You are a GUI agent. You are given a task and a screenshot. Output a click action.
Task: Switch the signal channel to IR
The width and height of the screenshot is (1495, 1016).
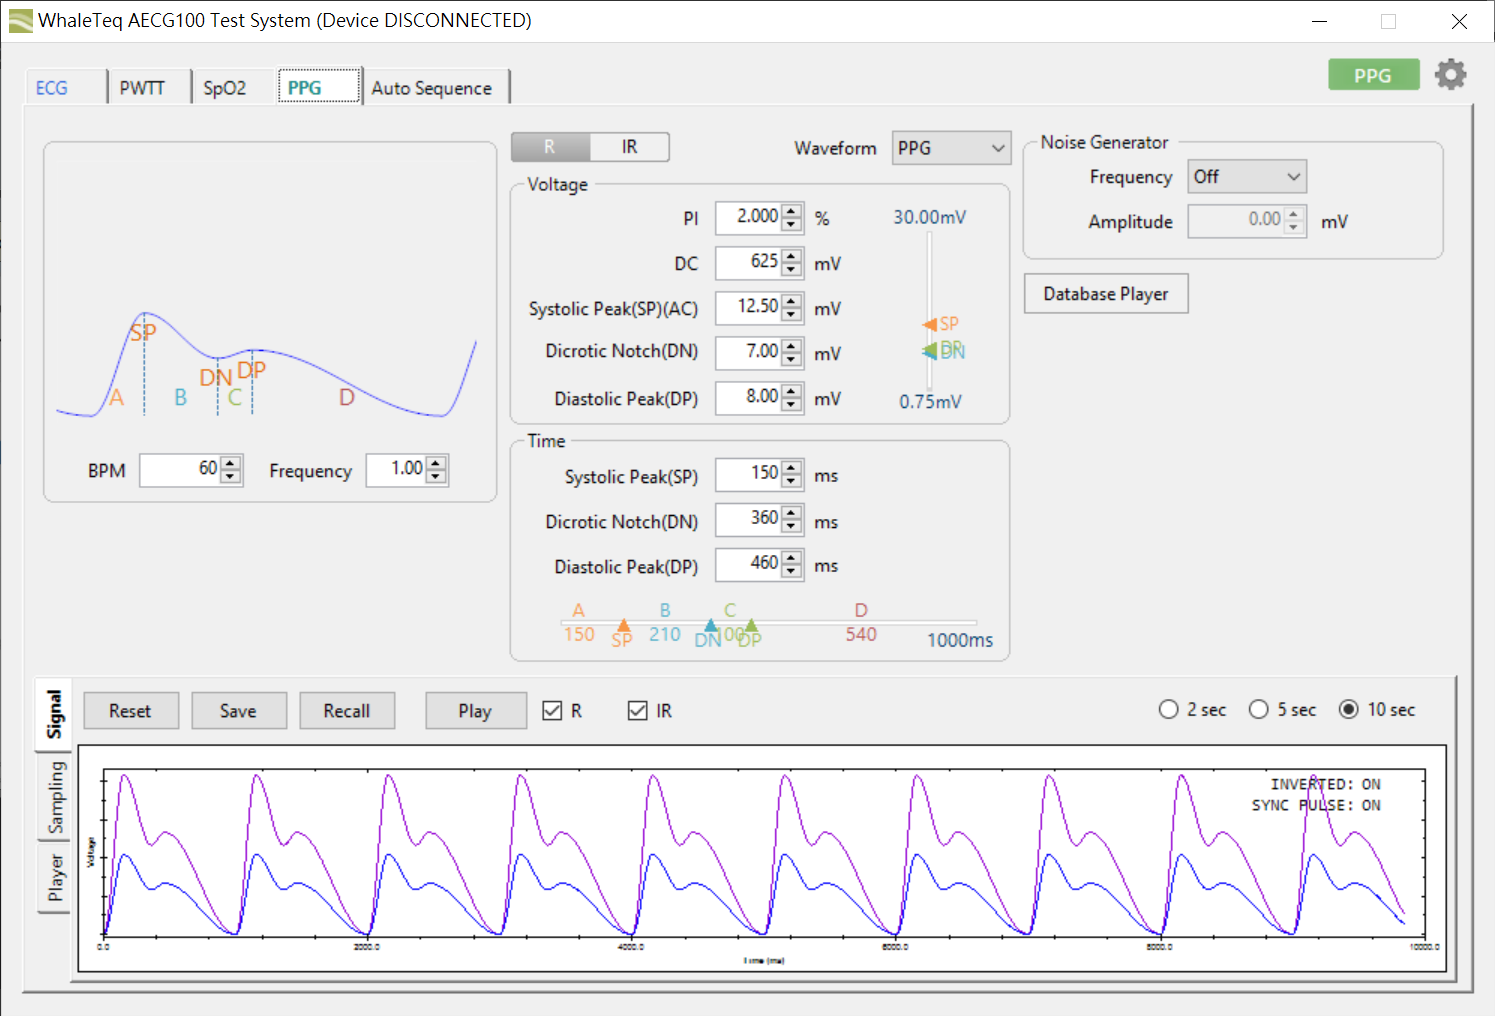[x=629, y=147]
